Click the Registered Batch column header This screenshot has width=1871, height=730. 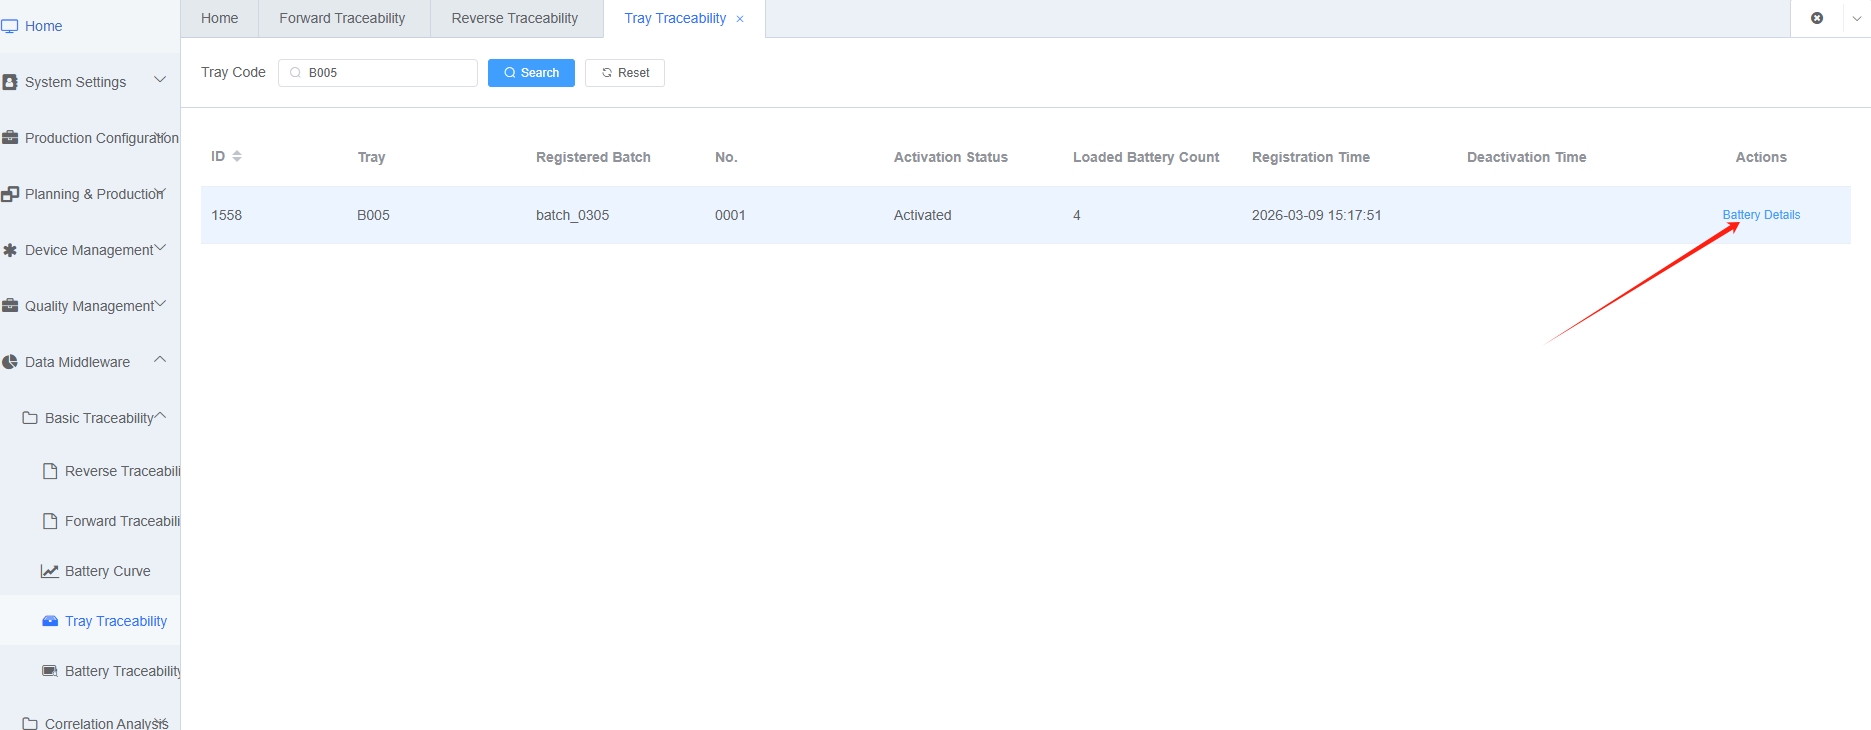593,157
